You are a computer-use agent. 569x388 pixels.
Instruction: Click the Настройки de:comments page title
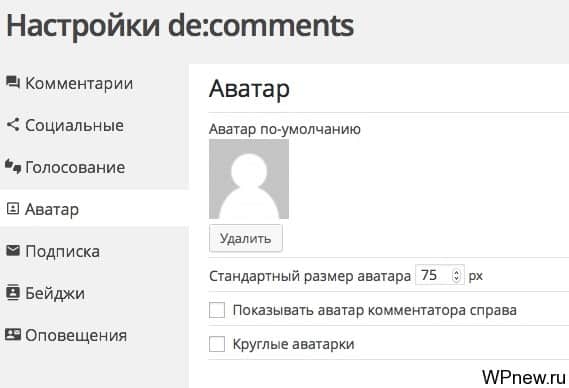[180, 25]
